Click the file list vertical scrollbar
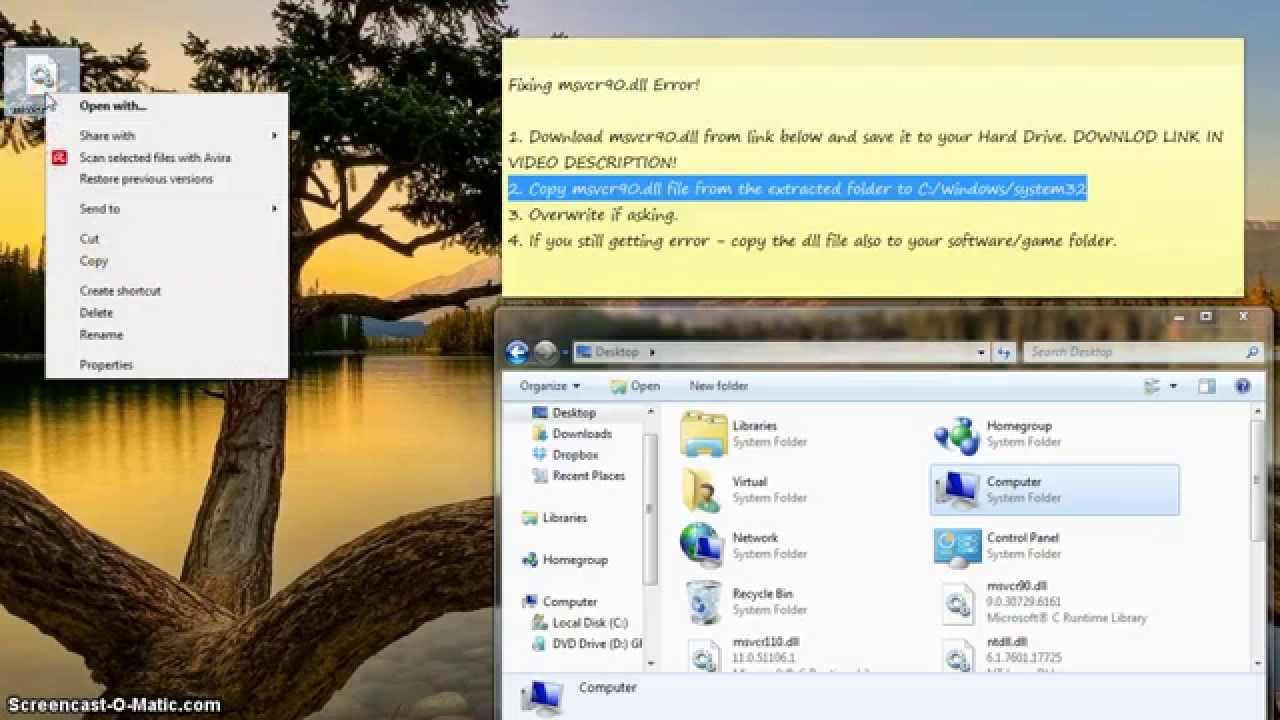 click(1258, 480)
